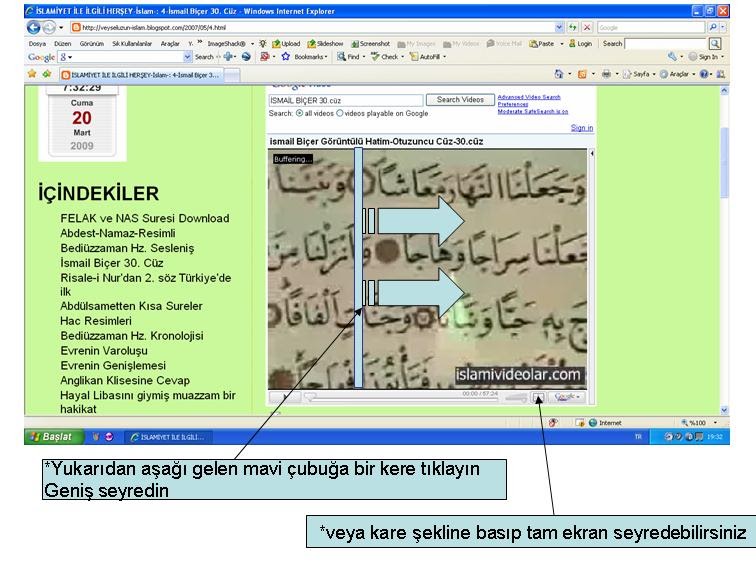Open Google toolbar wrench settings icon
The image size is (756, 567).
pyautogui.click(x=672, y=56)
